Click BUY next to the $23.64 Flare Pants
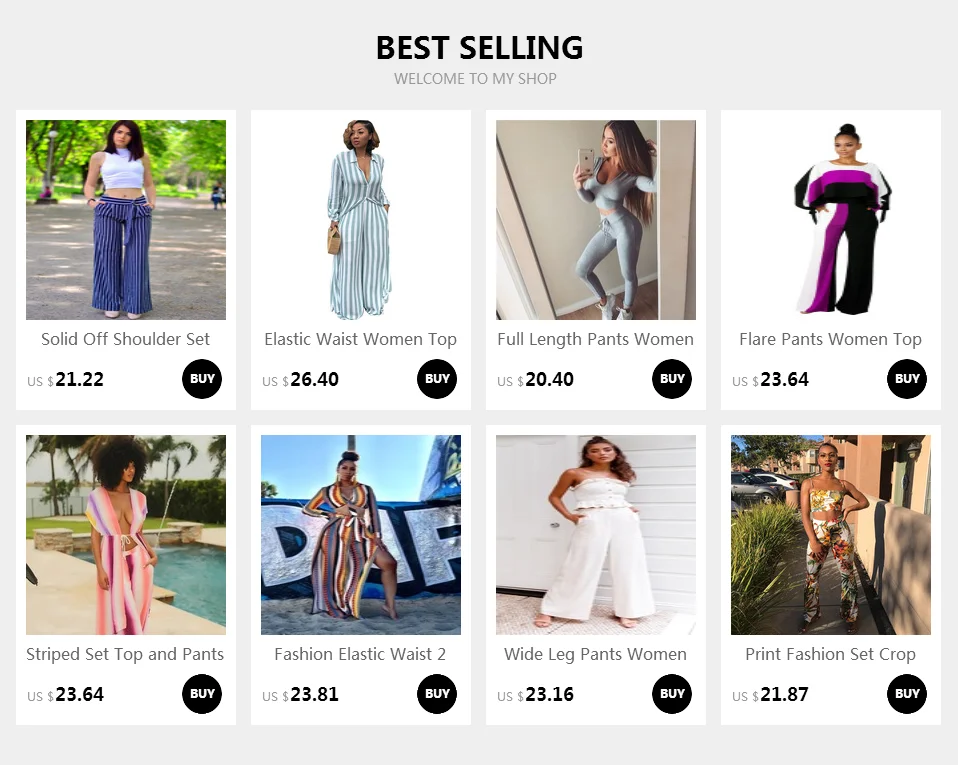Screen dimensions: 958x765 [x=907, y=379]
